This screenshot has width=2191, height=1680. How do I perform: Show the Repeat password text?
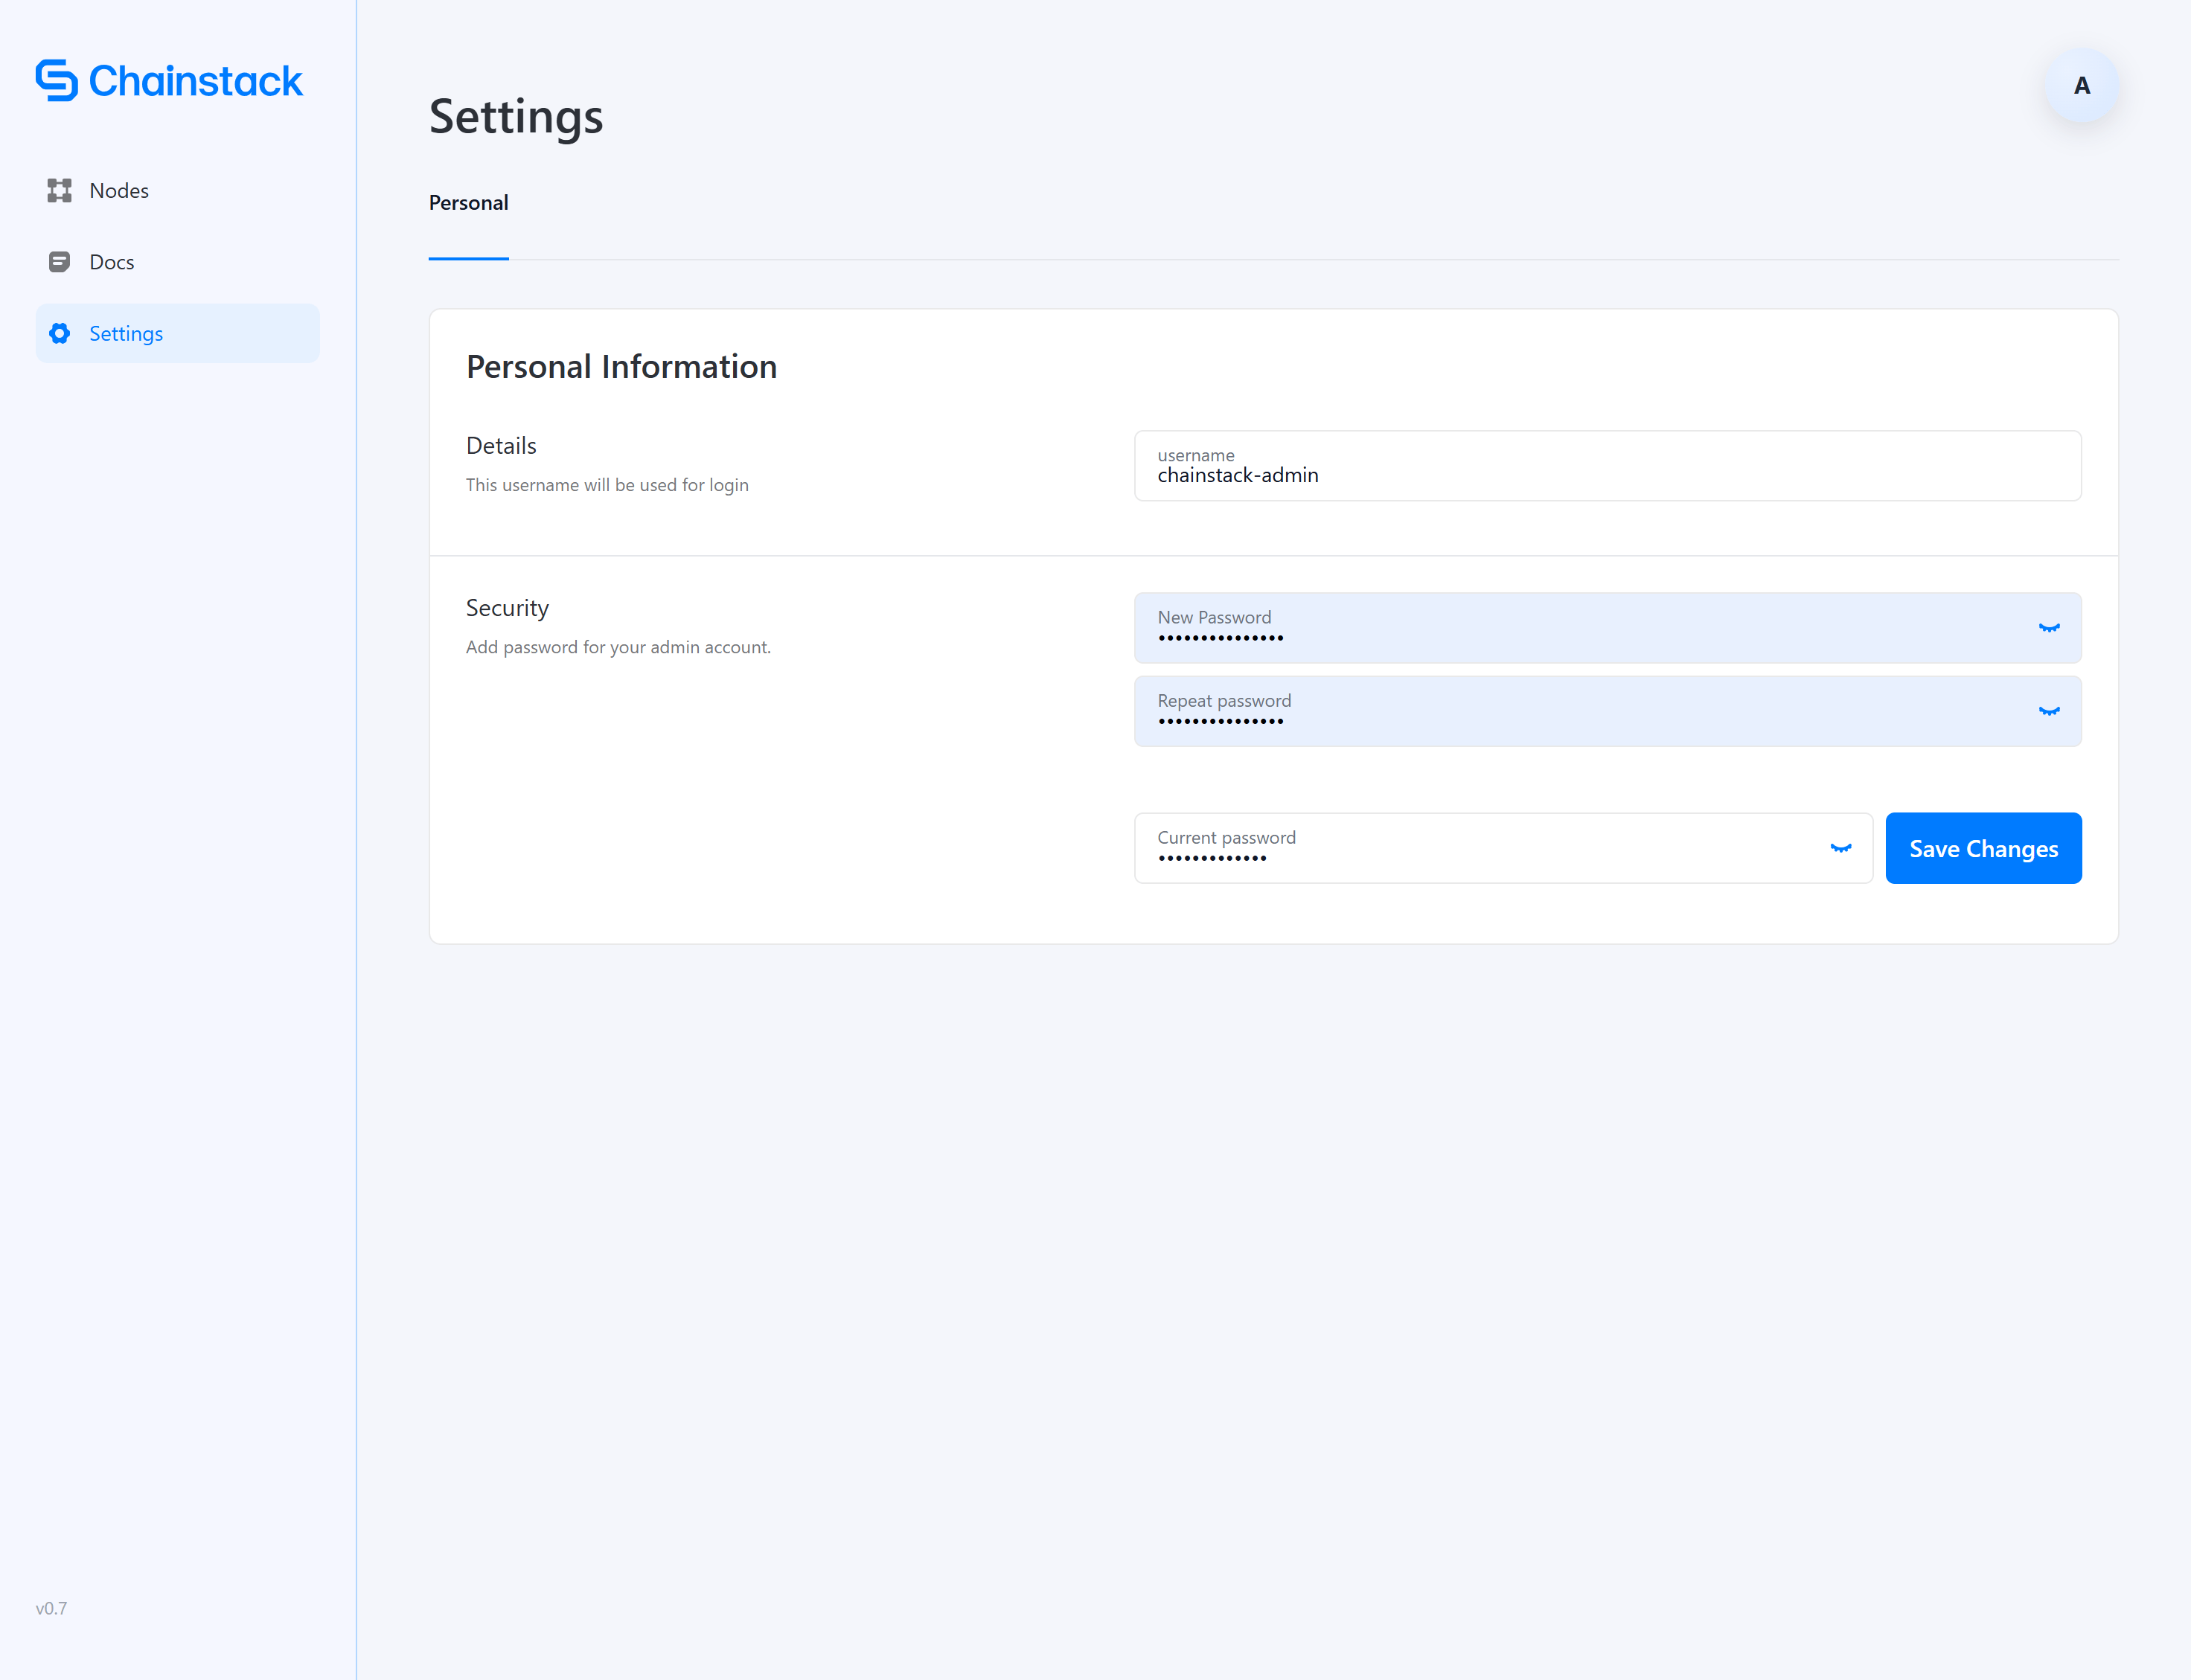pos(2049,711)
